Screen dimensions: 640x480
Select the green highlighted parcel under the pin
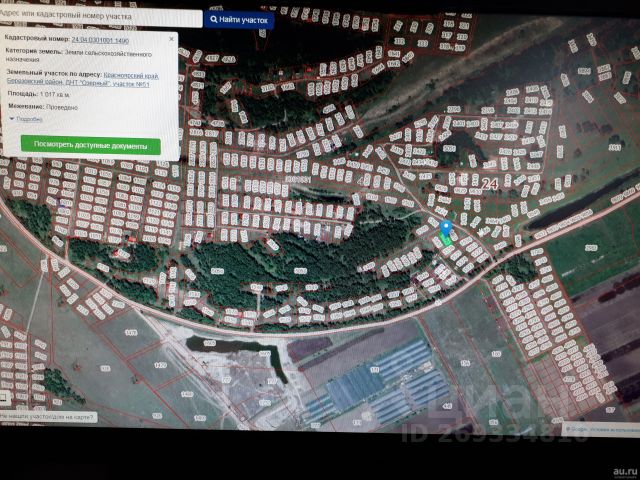(x=445, y=240)
